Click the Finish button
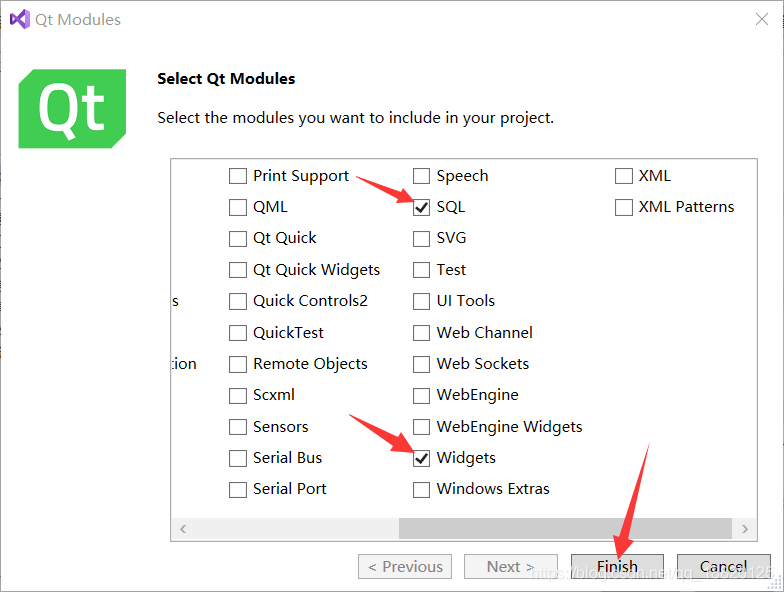 click(618, 566)
